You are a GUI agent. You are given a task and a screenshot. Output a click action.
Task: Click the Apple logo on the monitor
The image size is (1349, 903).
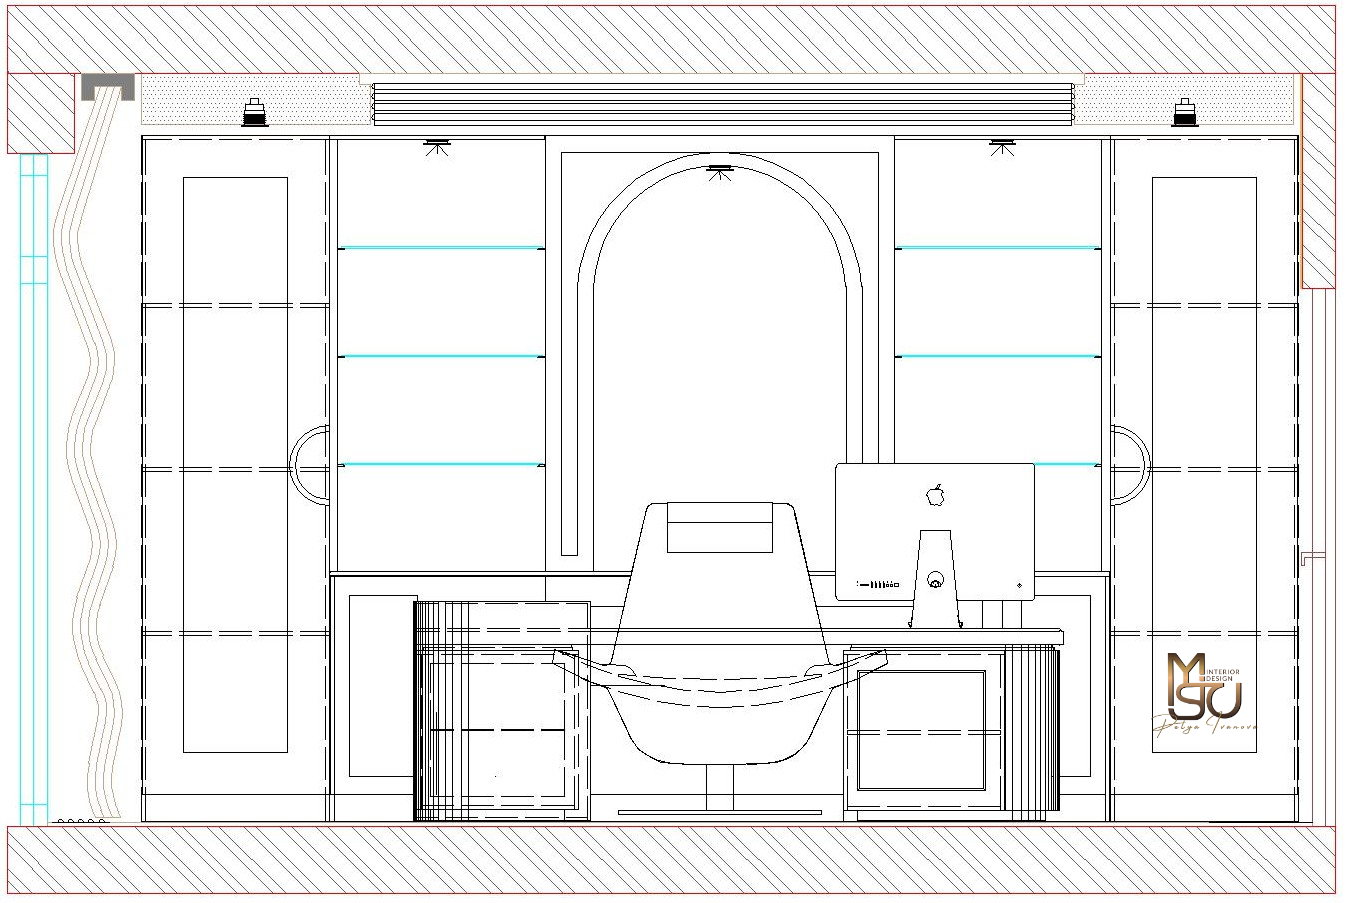(x=936, y=494)
